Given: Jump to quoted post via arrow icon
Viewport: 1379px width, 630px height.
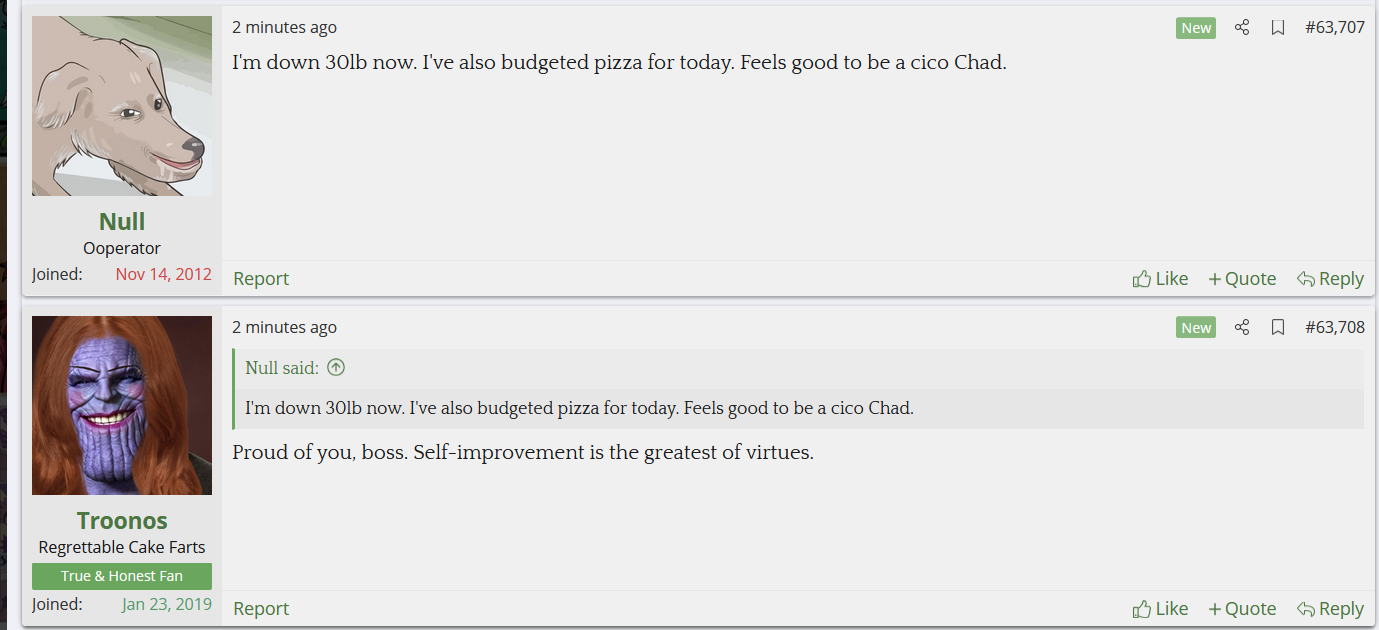Looking at the screenshot, I should [x=336, y=367].
